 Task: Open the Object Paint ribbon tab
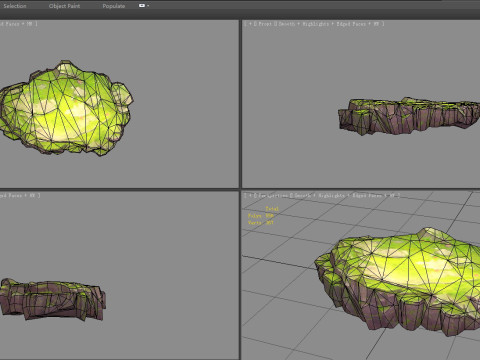(x=64, y=6)
